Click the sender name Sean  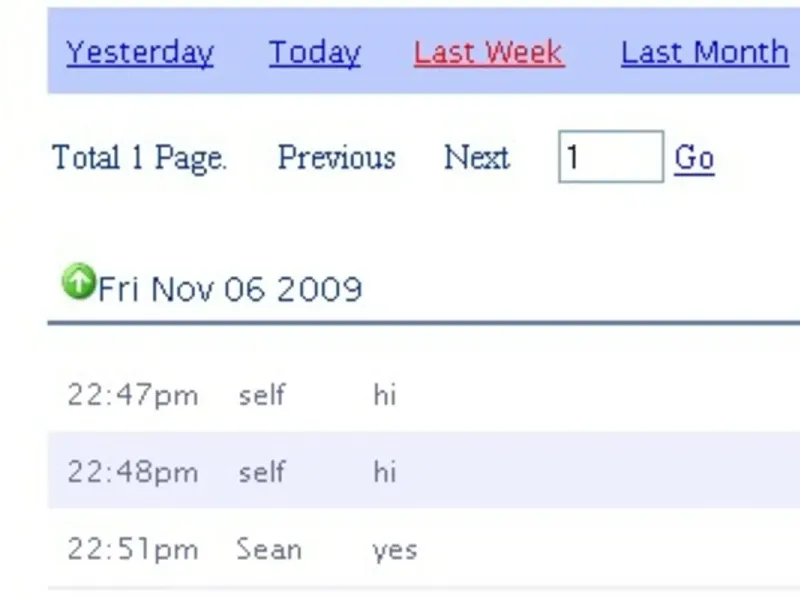pos(268,549)
